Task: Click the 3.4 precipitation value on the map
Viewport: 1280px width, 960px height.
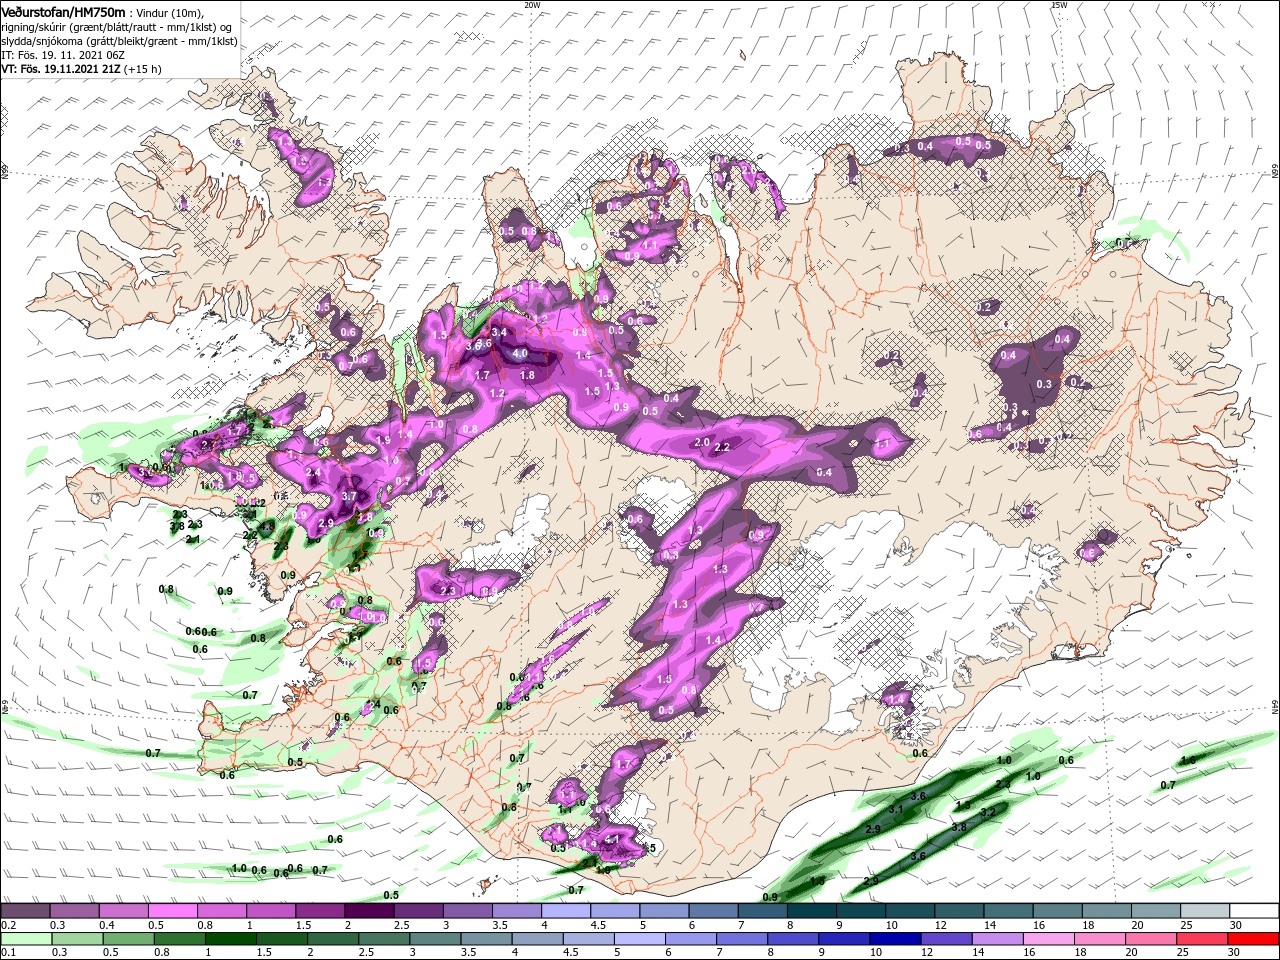Action: [x=499, y=332]
